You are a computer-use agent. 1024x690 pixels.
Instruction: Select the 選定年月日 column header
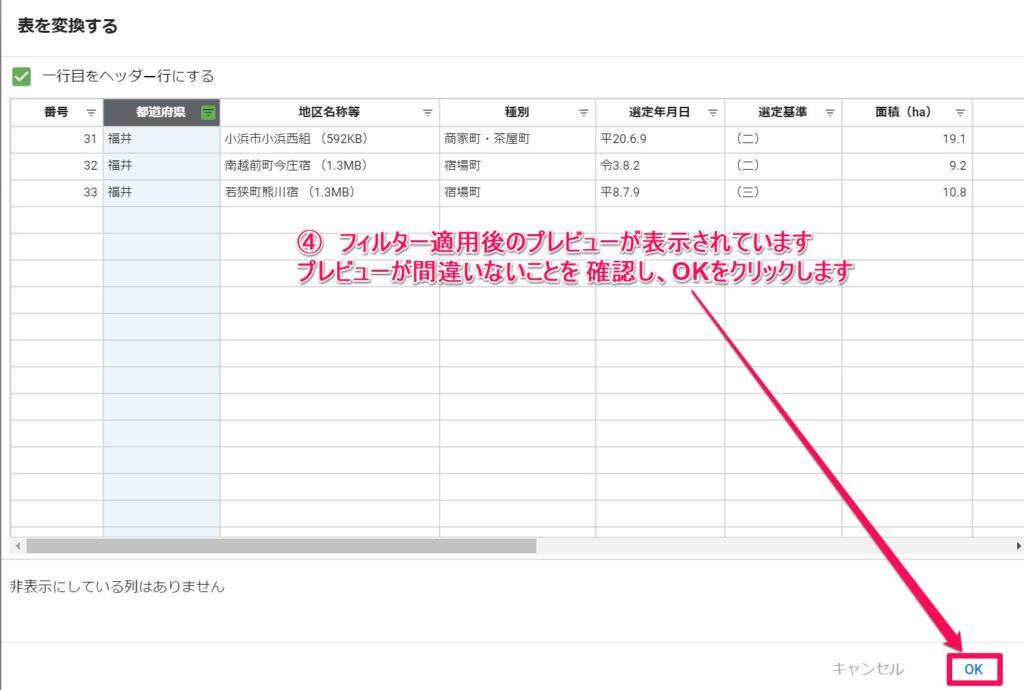click(660, 112)
